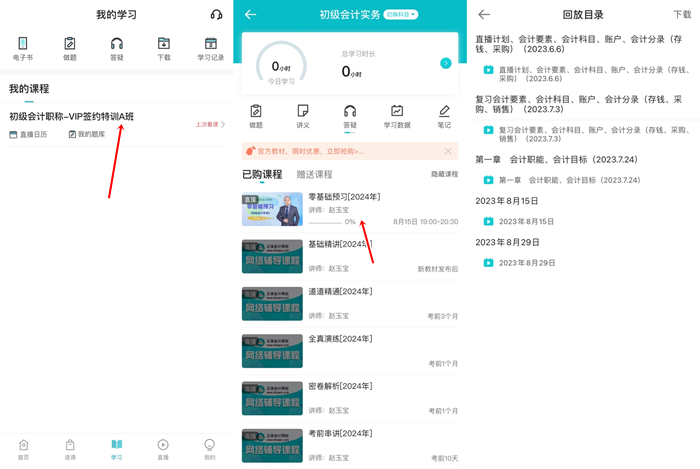Image resolution: width=700 pixels, height=469 pixels.
Task: Tap arrow button on study time card
Action: pyautogui.click(x=446, y=63)
